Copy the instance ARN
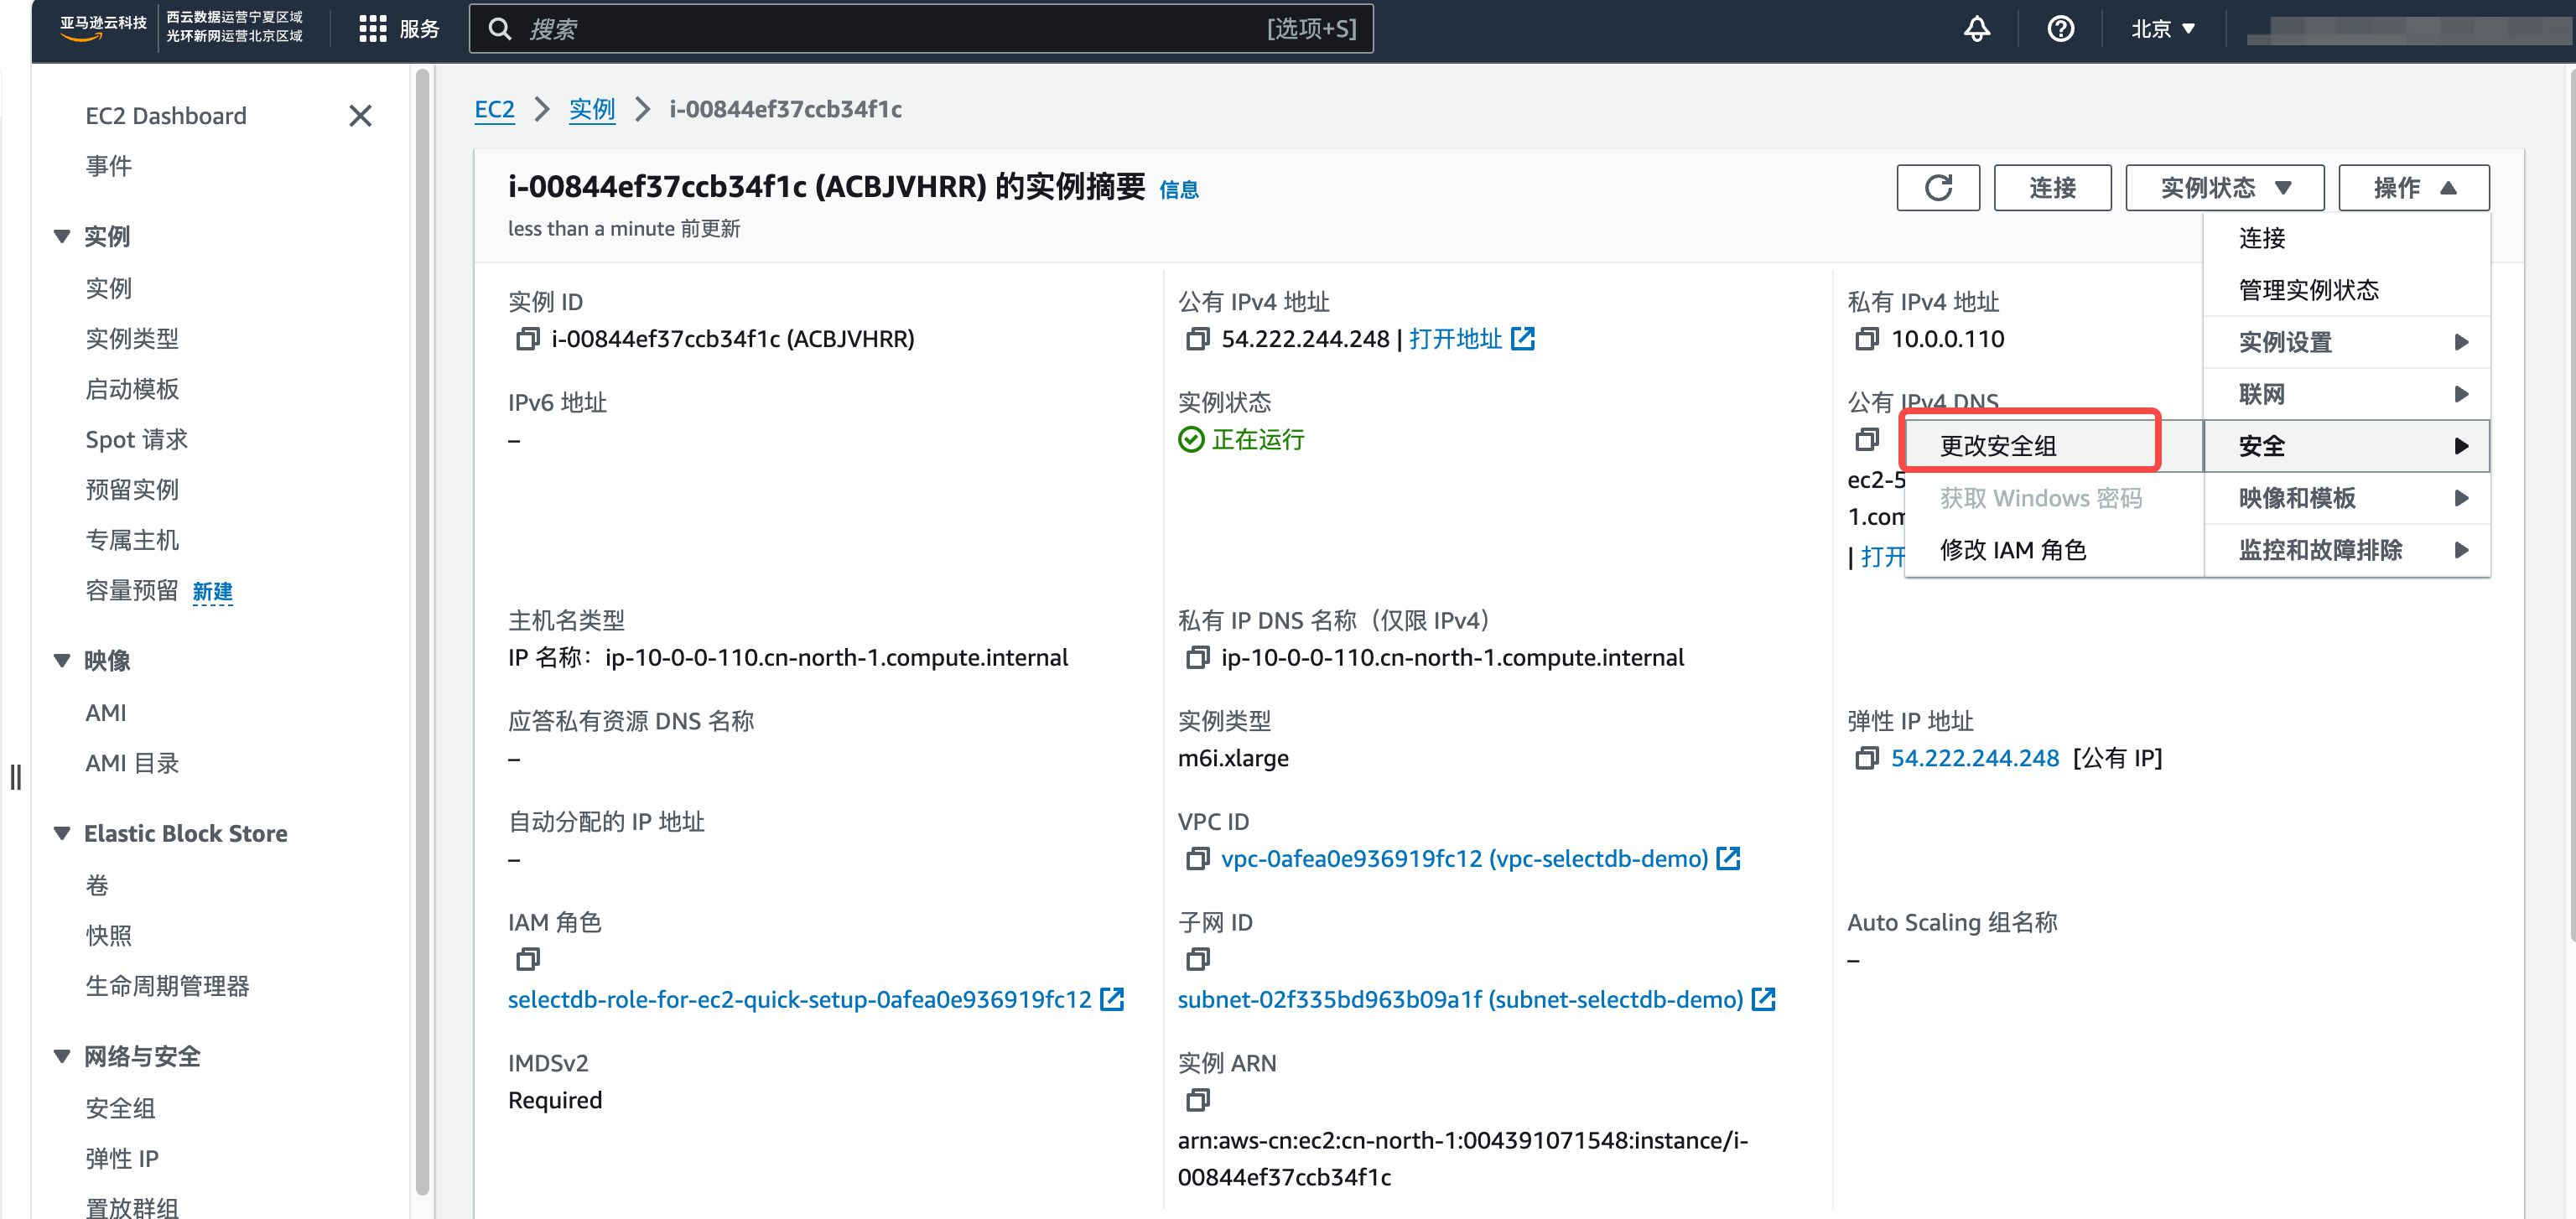Image resolution: width=2576 pixels, height=1219 pixels. tap(1197, 1100)
